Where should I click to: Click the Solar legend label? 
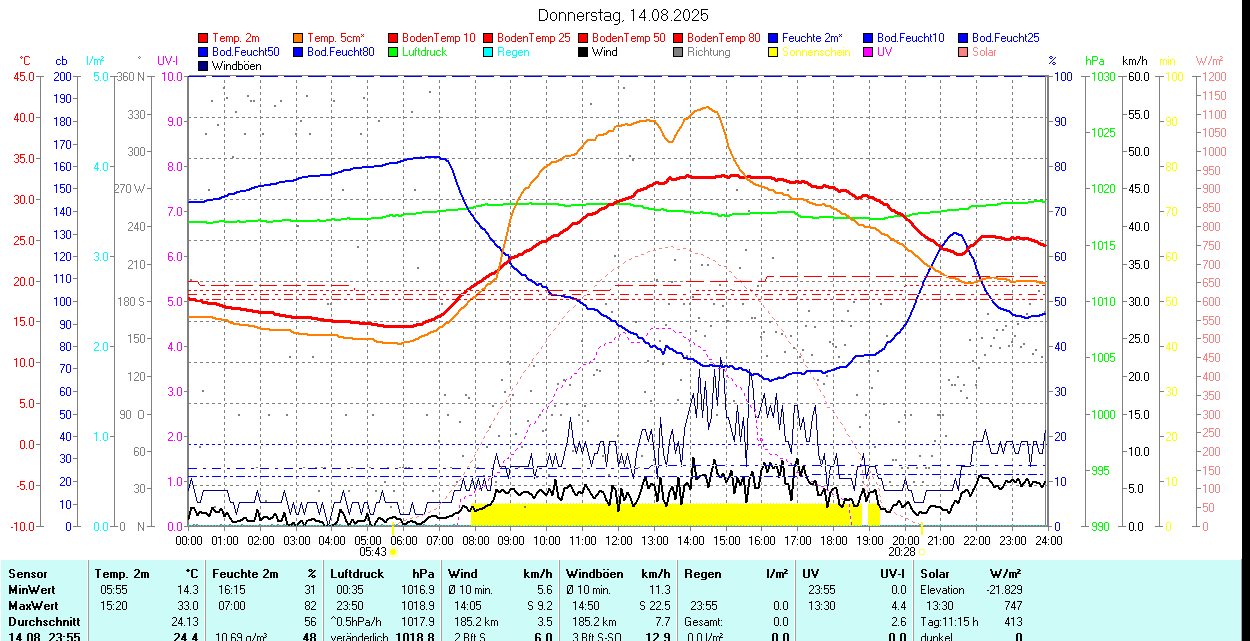tap(984, 52)
